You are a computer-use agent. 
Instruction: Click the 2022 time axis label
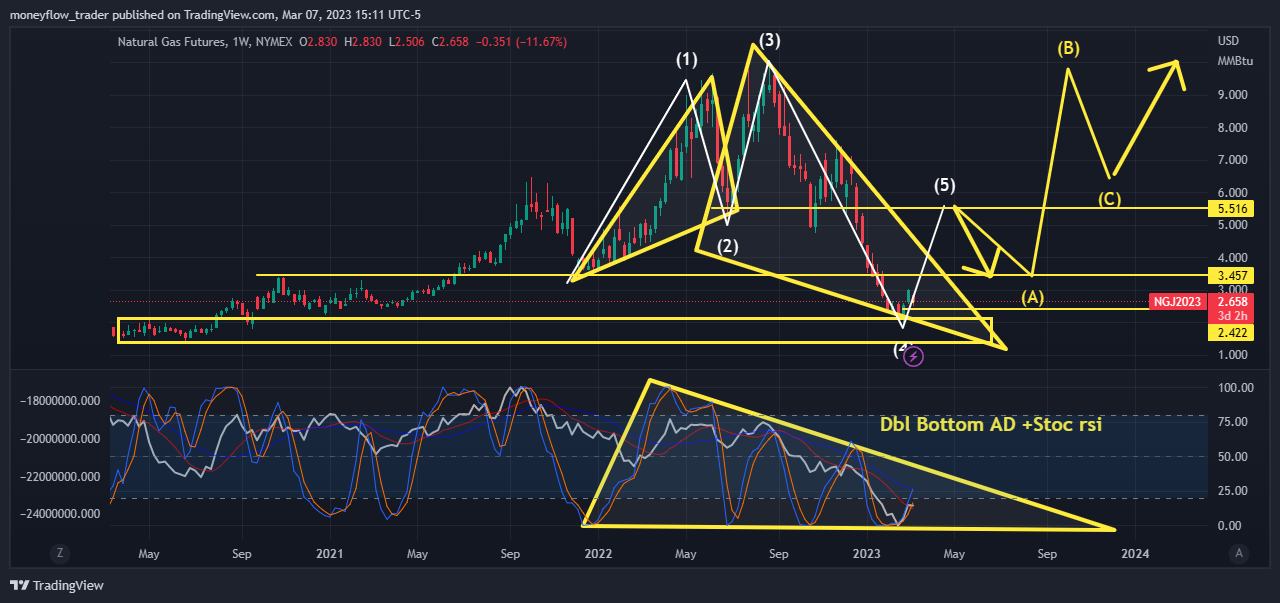click(598, 553)
